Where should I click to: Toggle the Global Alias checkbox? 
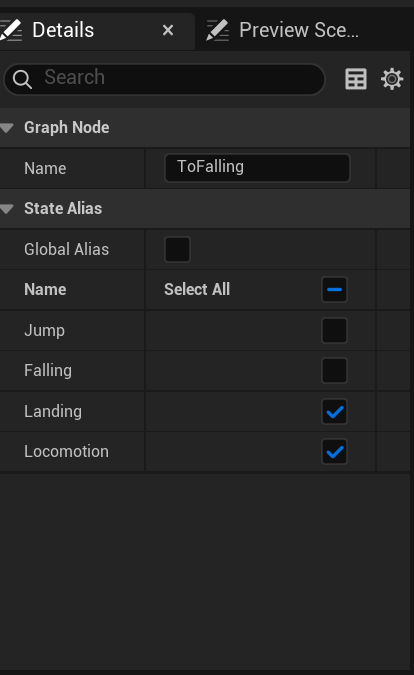point(177,249)
